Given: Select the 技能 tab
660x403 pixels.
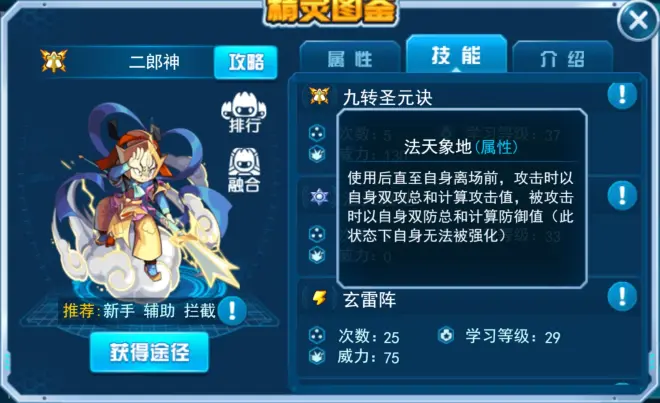Looking at the screenshot, I should coord(456,55).
